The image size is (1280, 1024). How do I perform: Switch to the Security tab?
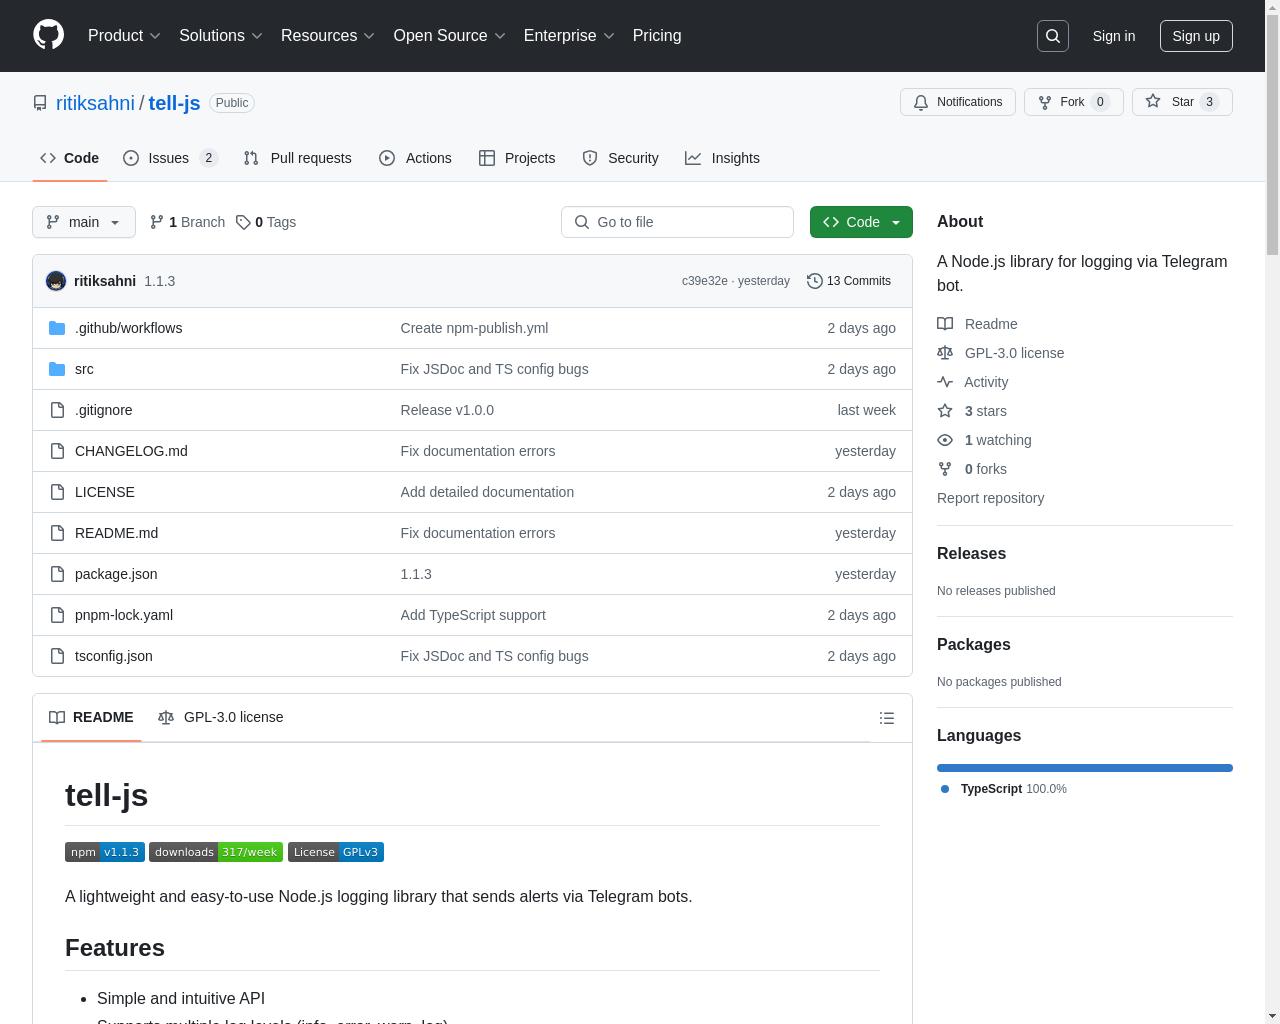pos(620,158)
